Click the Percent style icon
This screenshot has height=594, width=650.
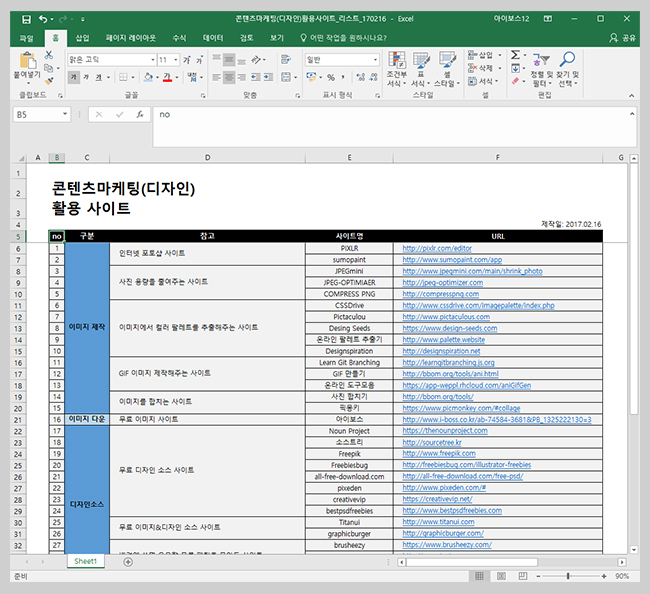pyautogui.click(x=331, y=78)
